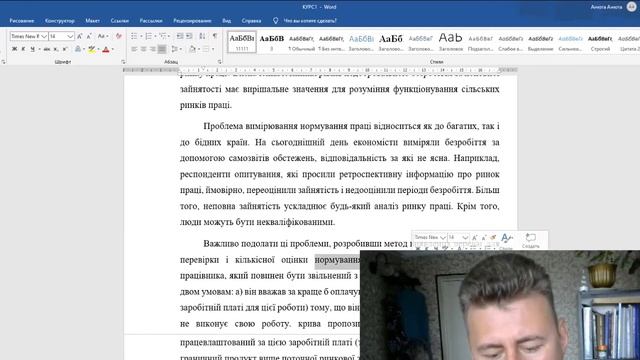Open ribbon font size dropdown
This screenshot has width=640, height=360.
click(70, 36)
